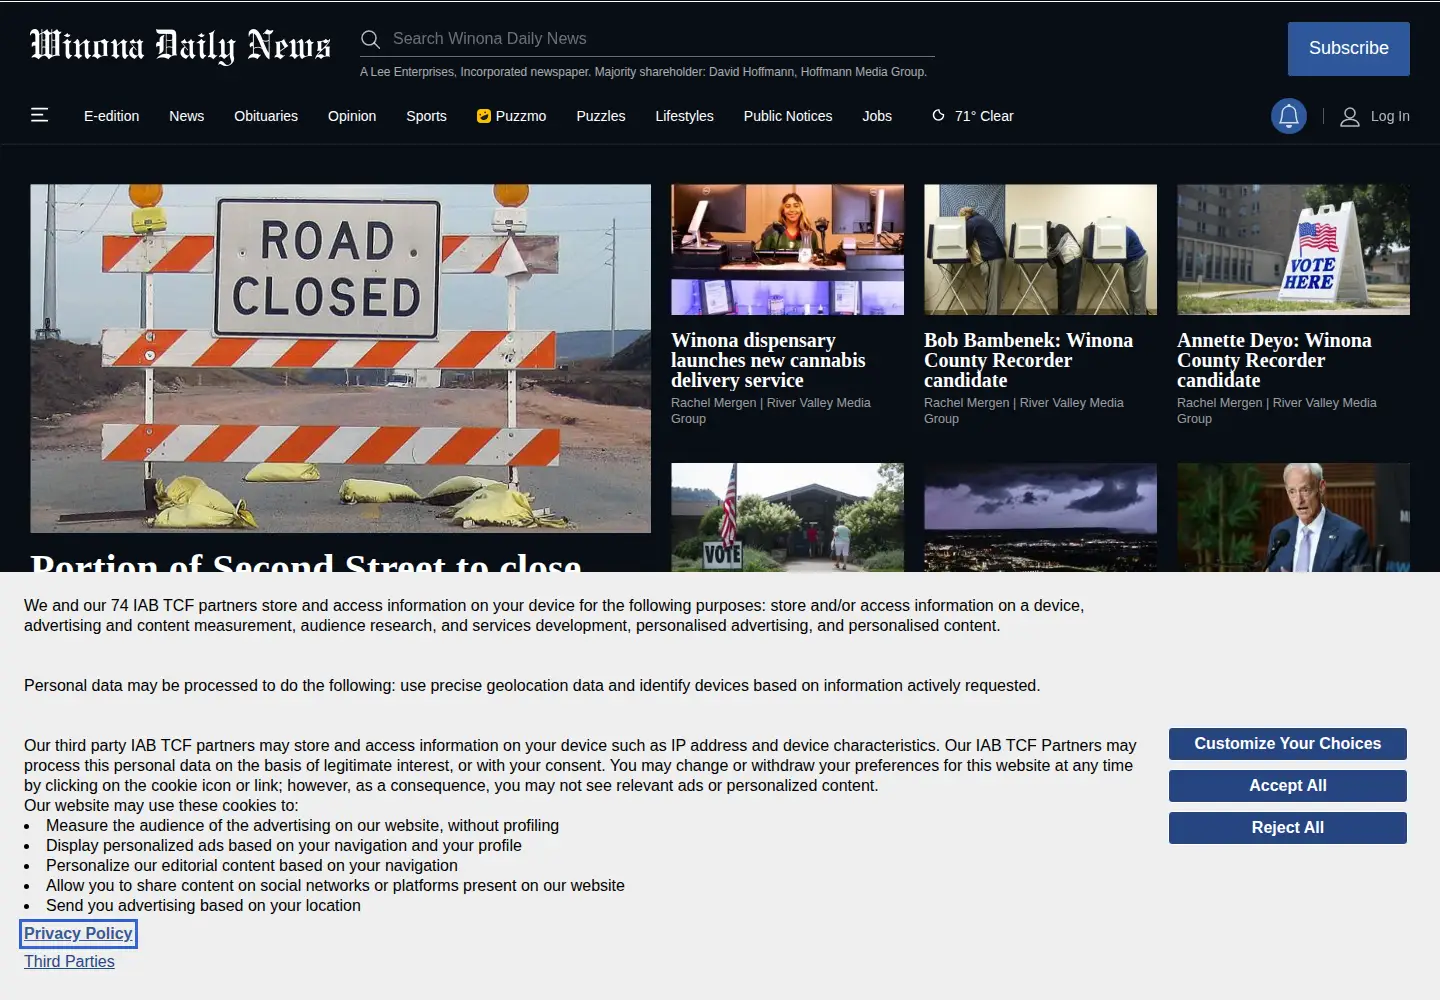The height and width of the screenshot is (1000, 1440).
Task: Open the Vote Here sign thumbnail
Action: (1293, 250)
